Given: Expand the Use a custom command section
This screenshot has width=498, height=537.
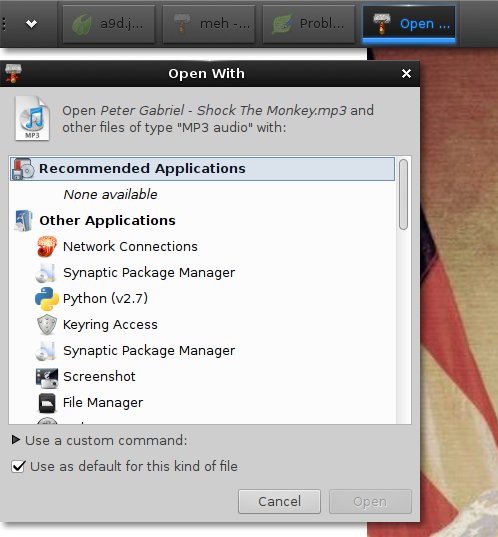Looking at the screenshot, I should point(16,440).
